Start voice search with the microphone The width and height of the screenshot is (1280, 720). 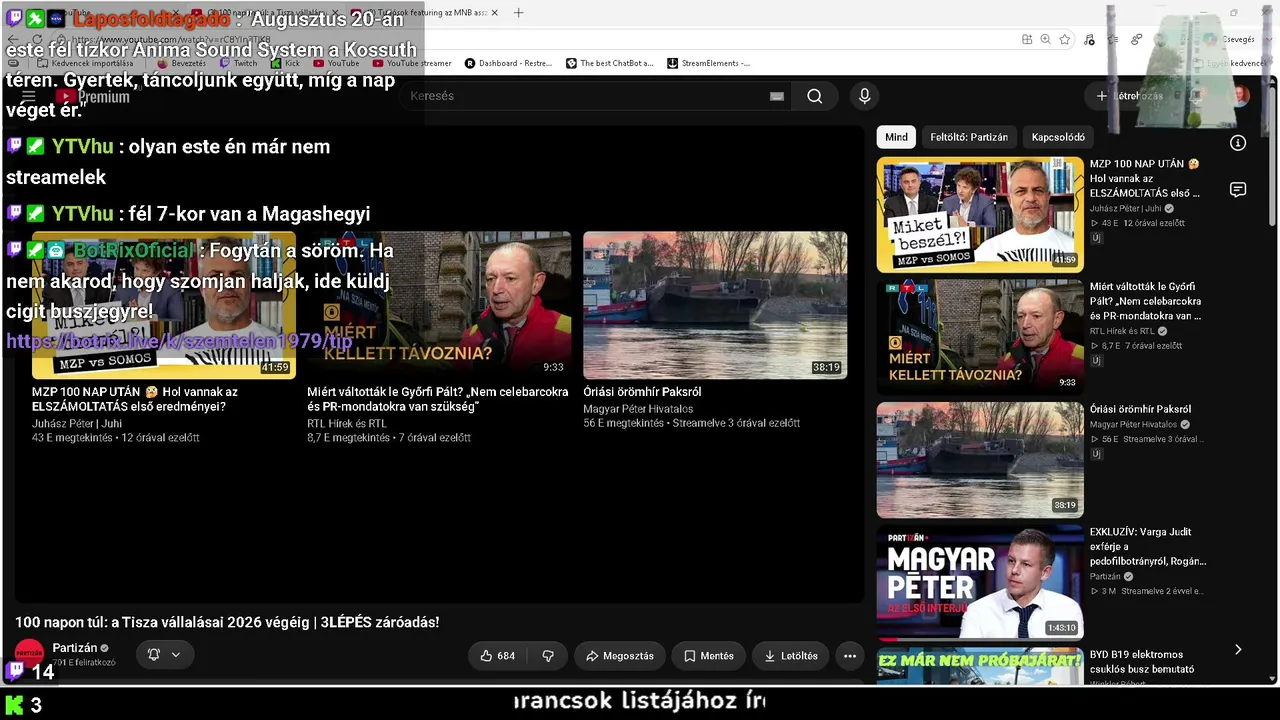(865, 96)
